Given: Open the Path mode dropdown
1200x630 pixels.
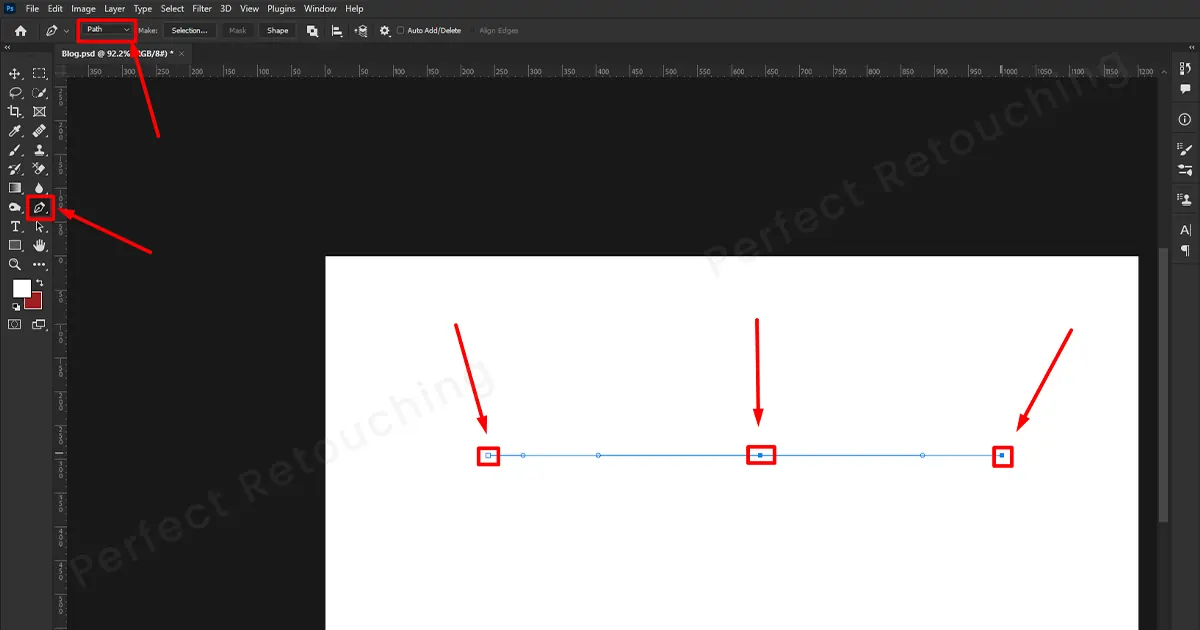Looking at the screenshot, I should point(105,30).
